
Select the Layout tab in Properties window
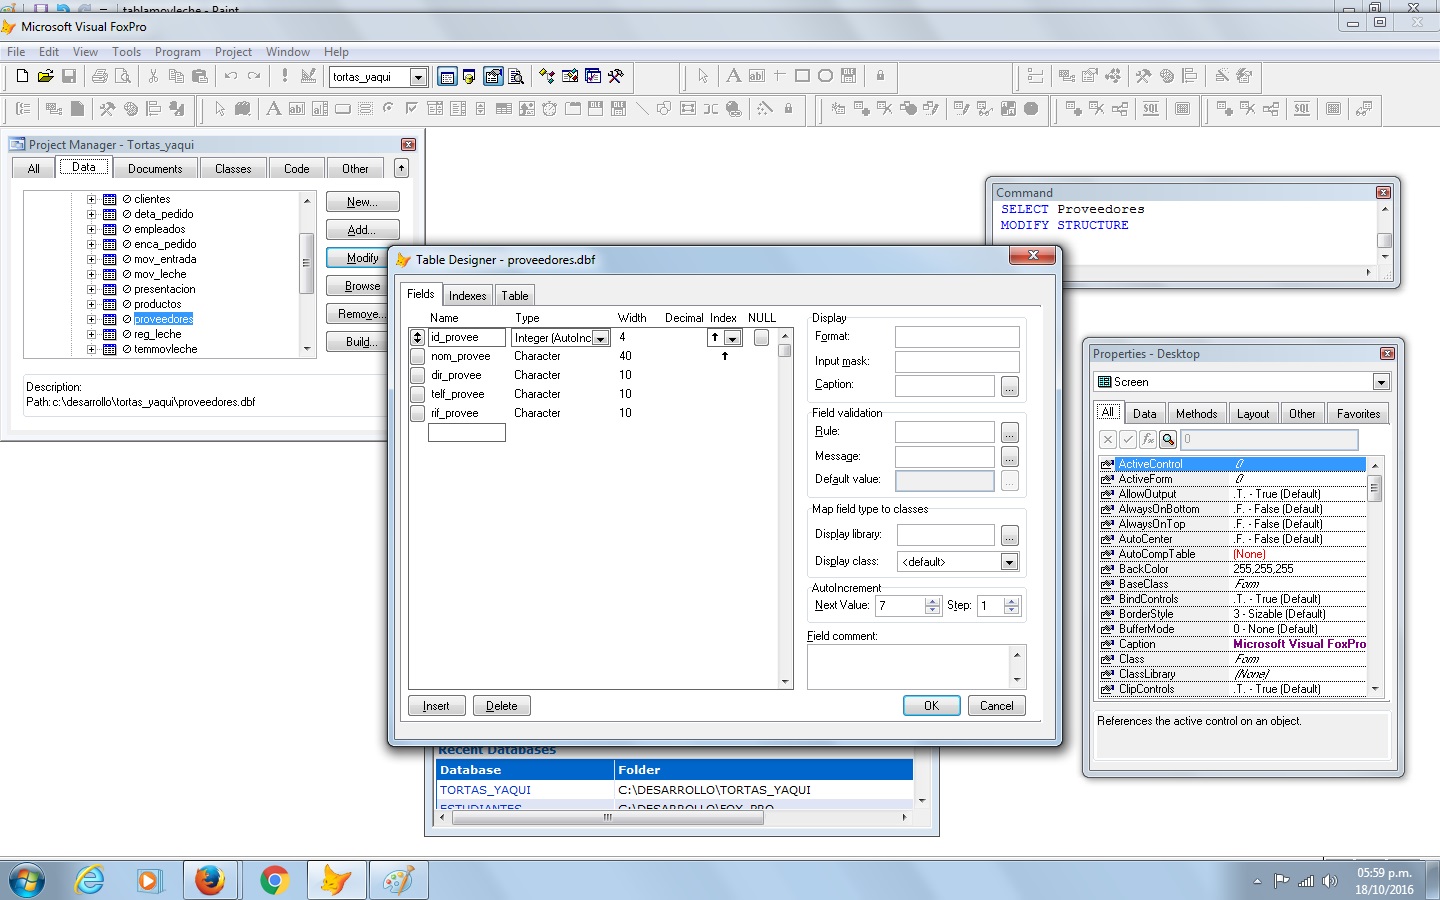pyautogui.click(x=1252, y=414)
